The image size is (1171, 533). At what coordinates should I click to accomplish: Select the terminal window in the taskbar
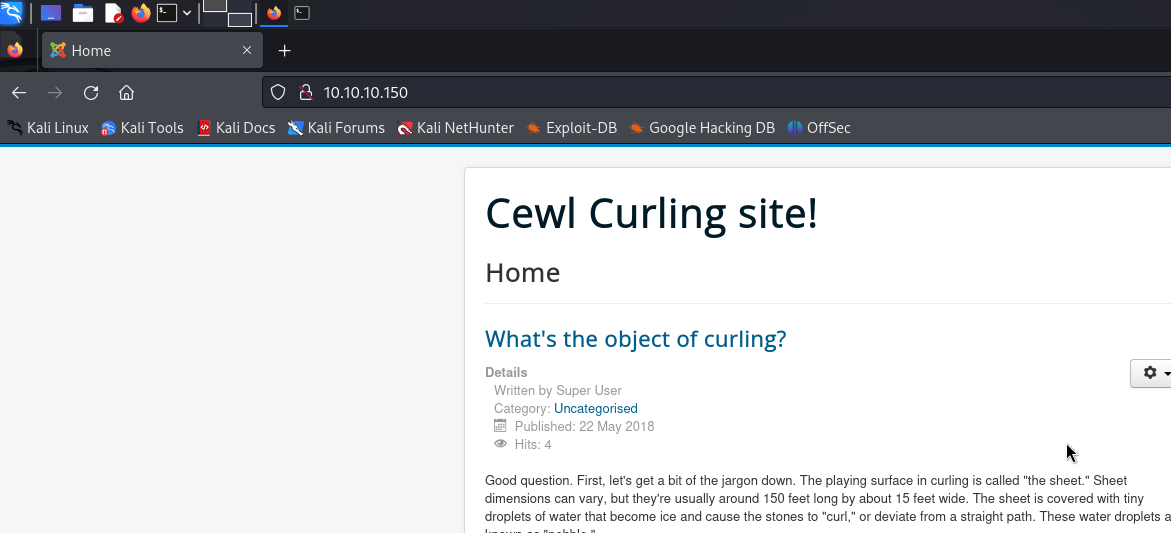tap(302, 13)
